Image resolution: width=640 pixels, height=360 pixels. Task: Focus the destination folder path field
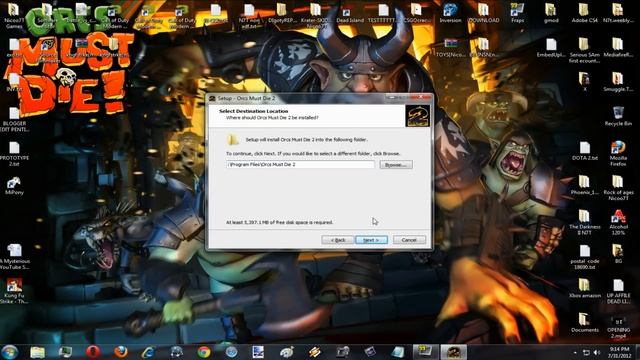coord(300,164)
